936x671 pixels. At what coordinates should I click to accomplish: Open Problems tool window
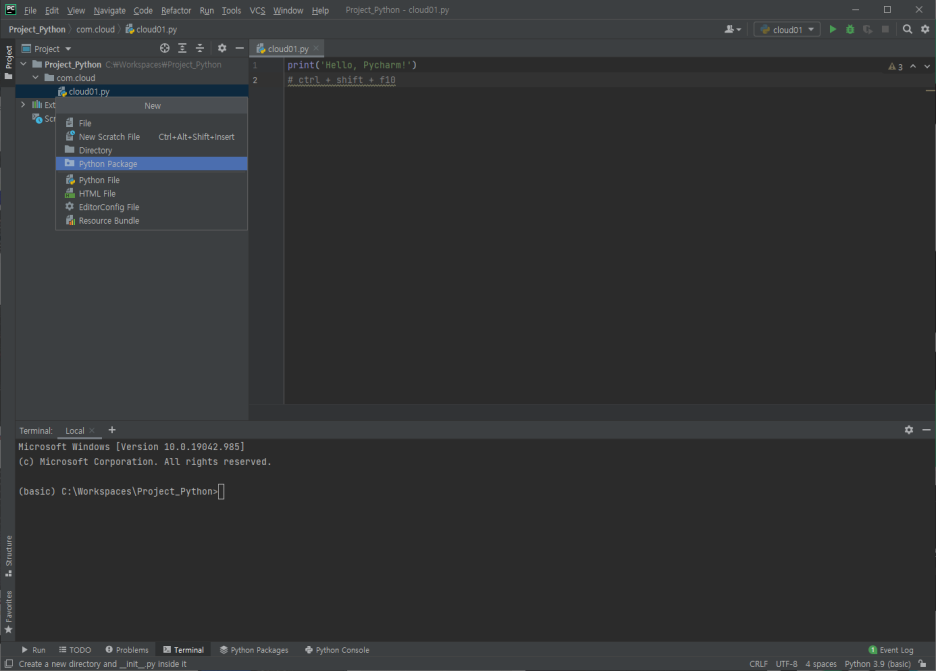(127, 650)
